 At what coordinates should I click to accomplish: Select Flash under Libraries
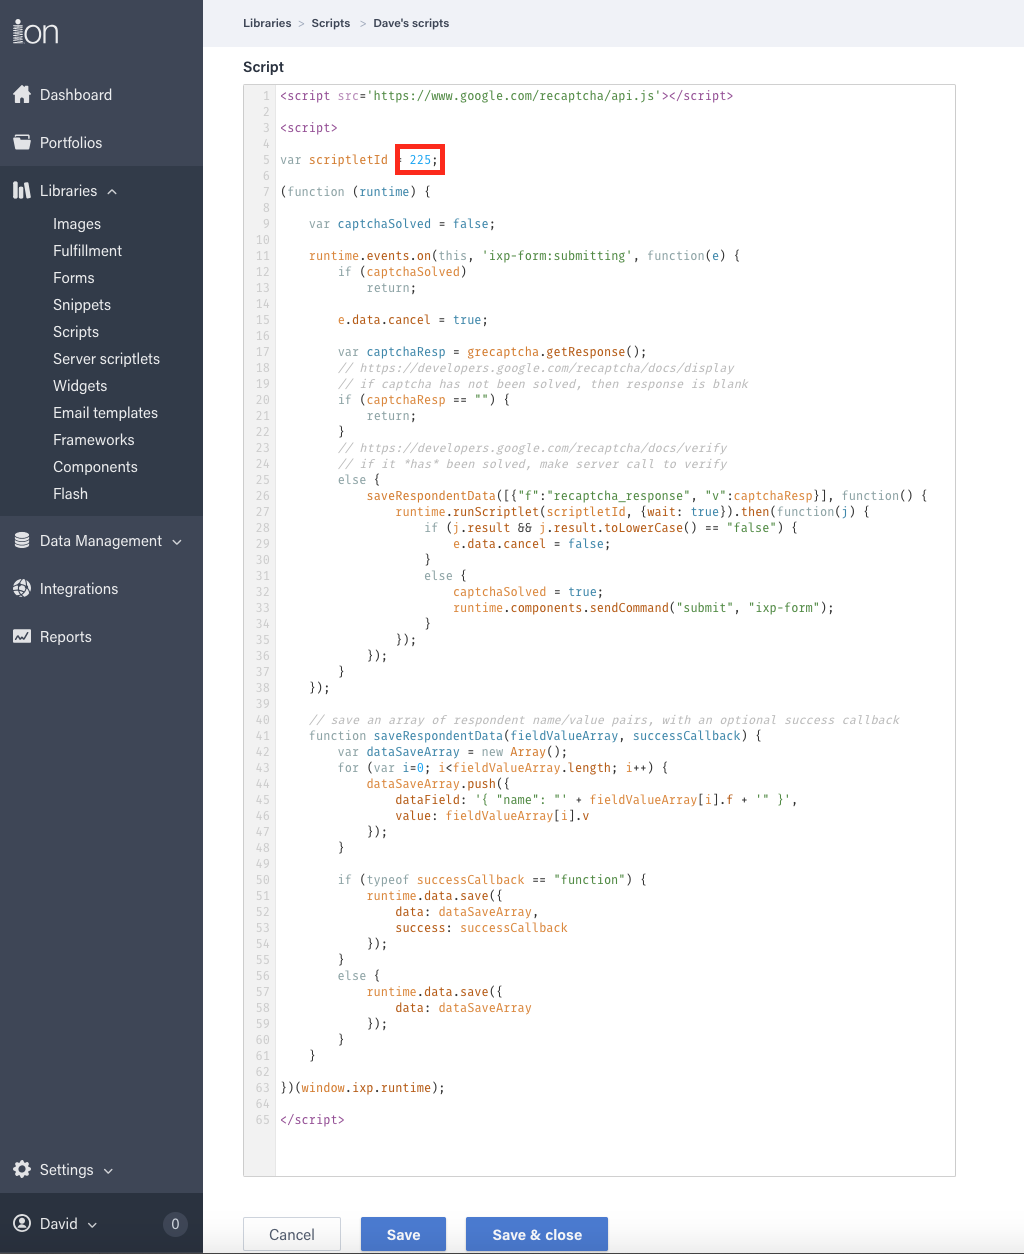pyautogui.click(x=71, y=494)
